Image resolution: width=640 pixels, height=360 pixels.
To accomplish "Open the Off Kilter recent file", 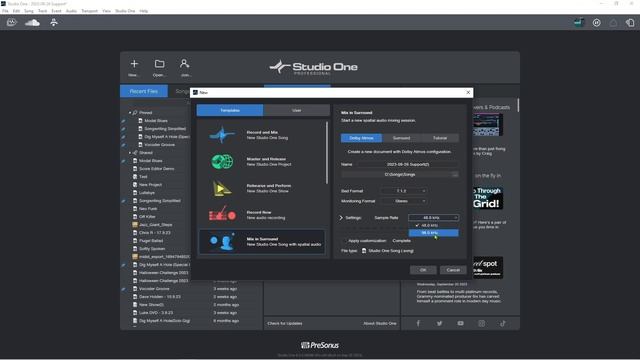I will point(147,217).
